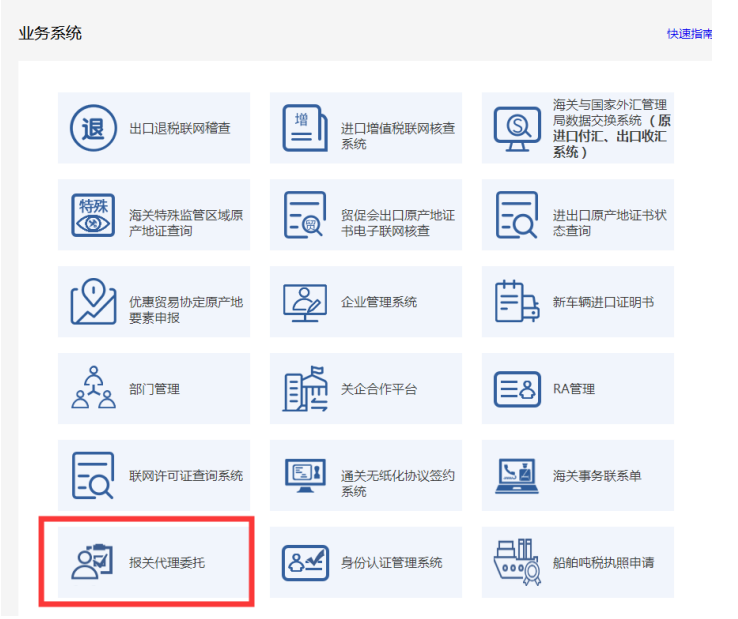Open 身份认证管理系统

(x=366, y=562)
